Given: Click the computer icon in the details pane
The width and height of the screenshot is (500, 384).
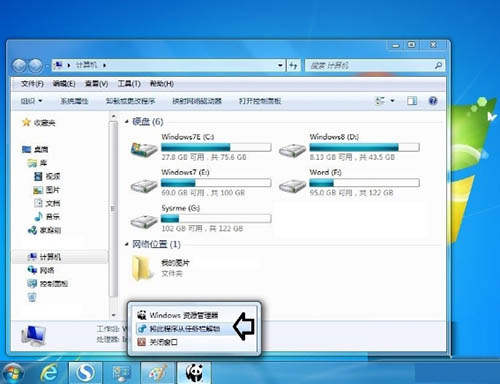Looking at the screenshot, I should [x=33, y=335].
